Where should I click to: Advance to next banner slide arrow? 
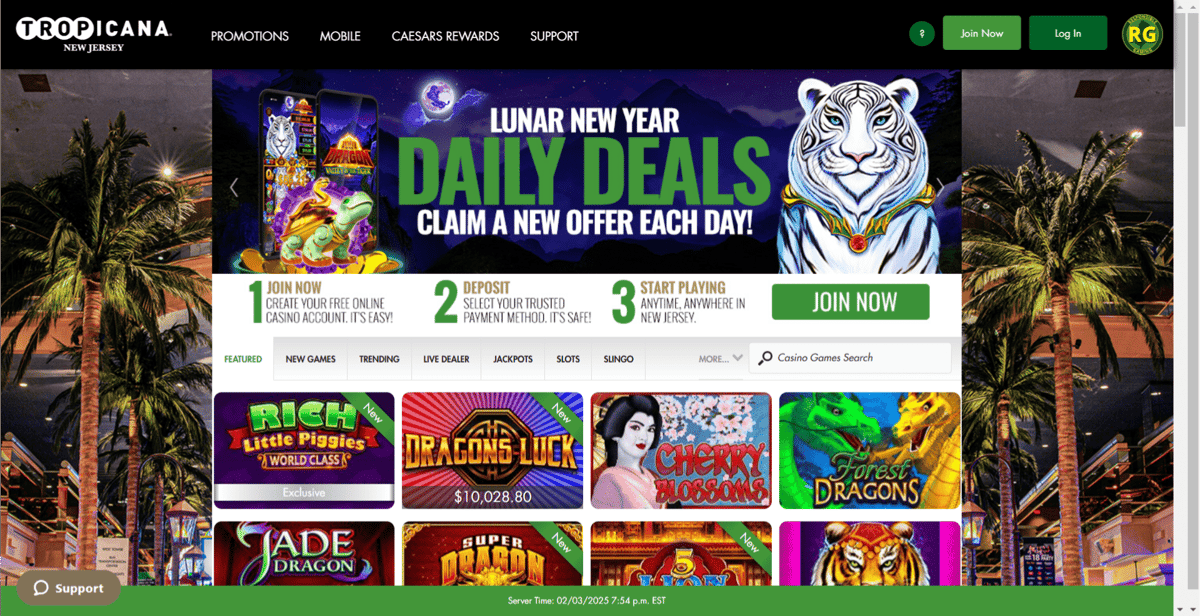939,187
